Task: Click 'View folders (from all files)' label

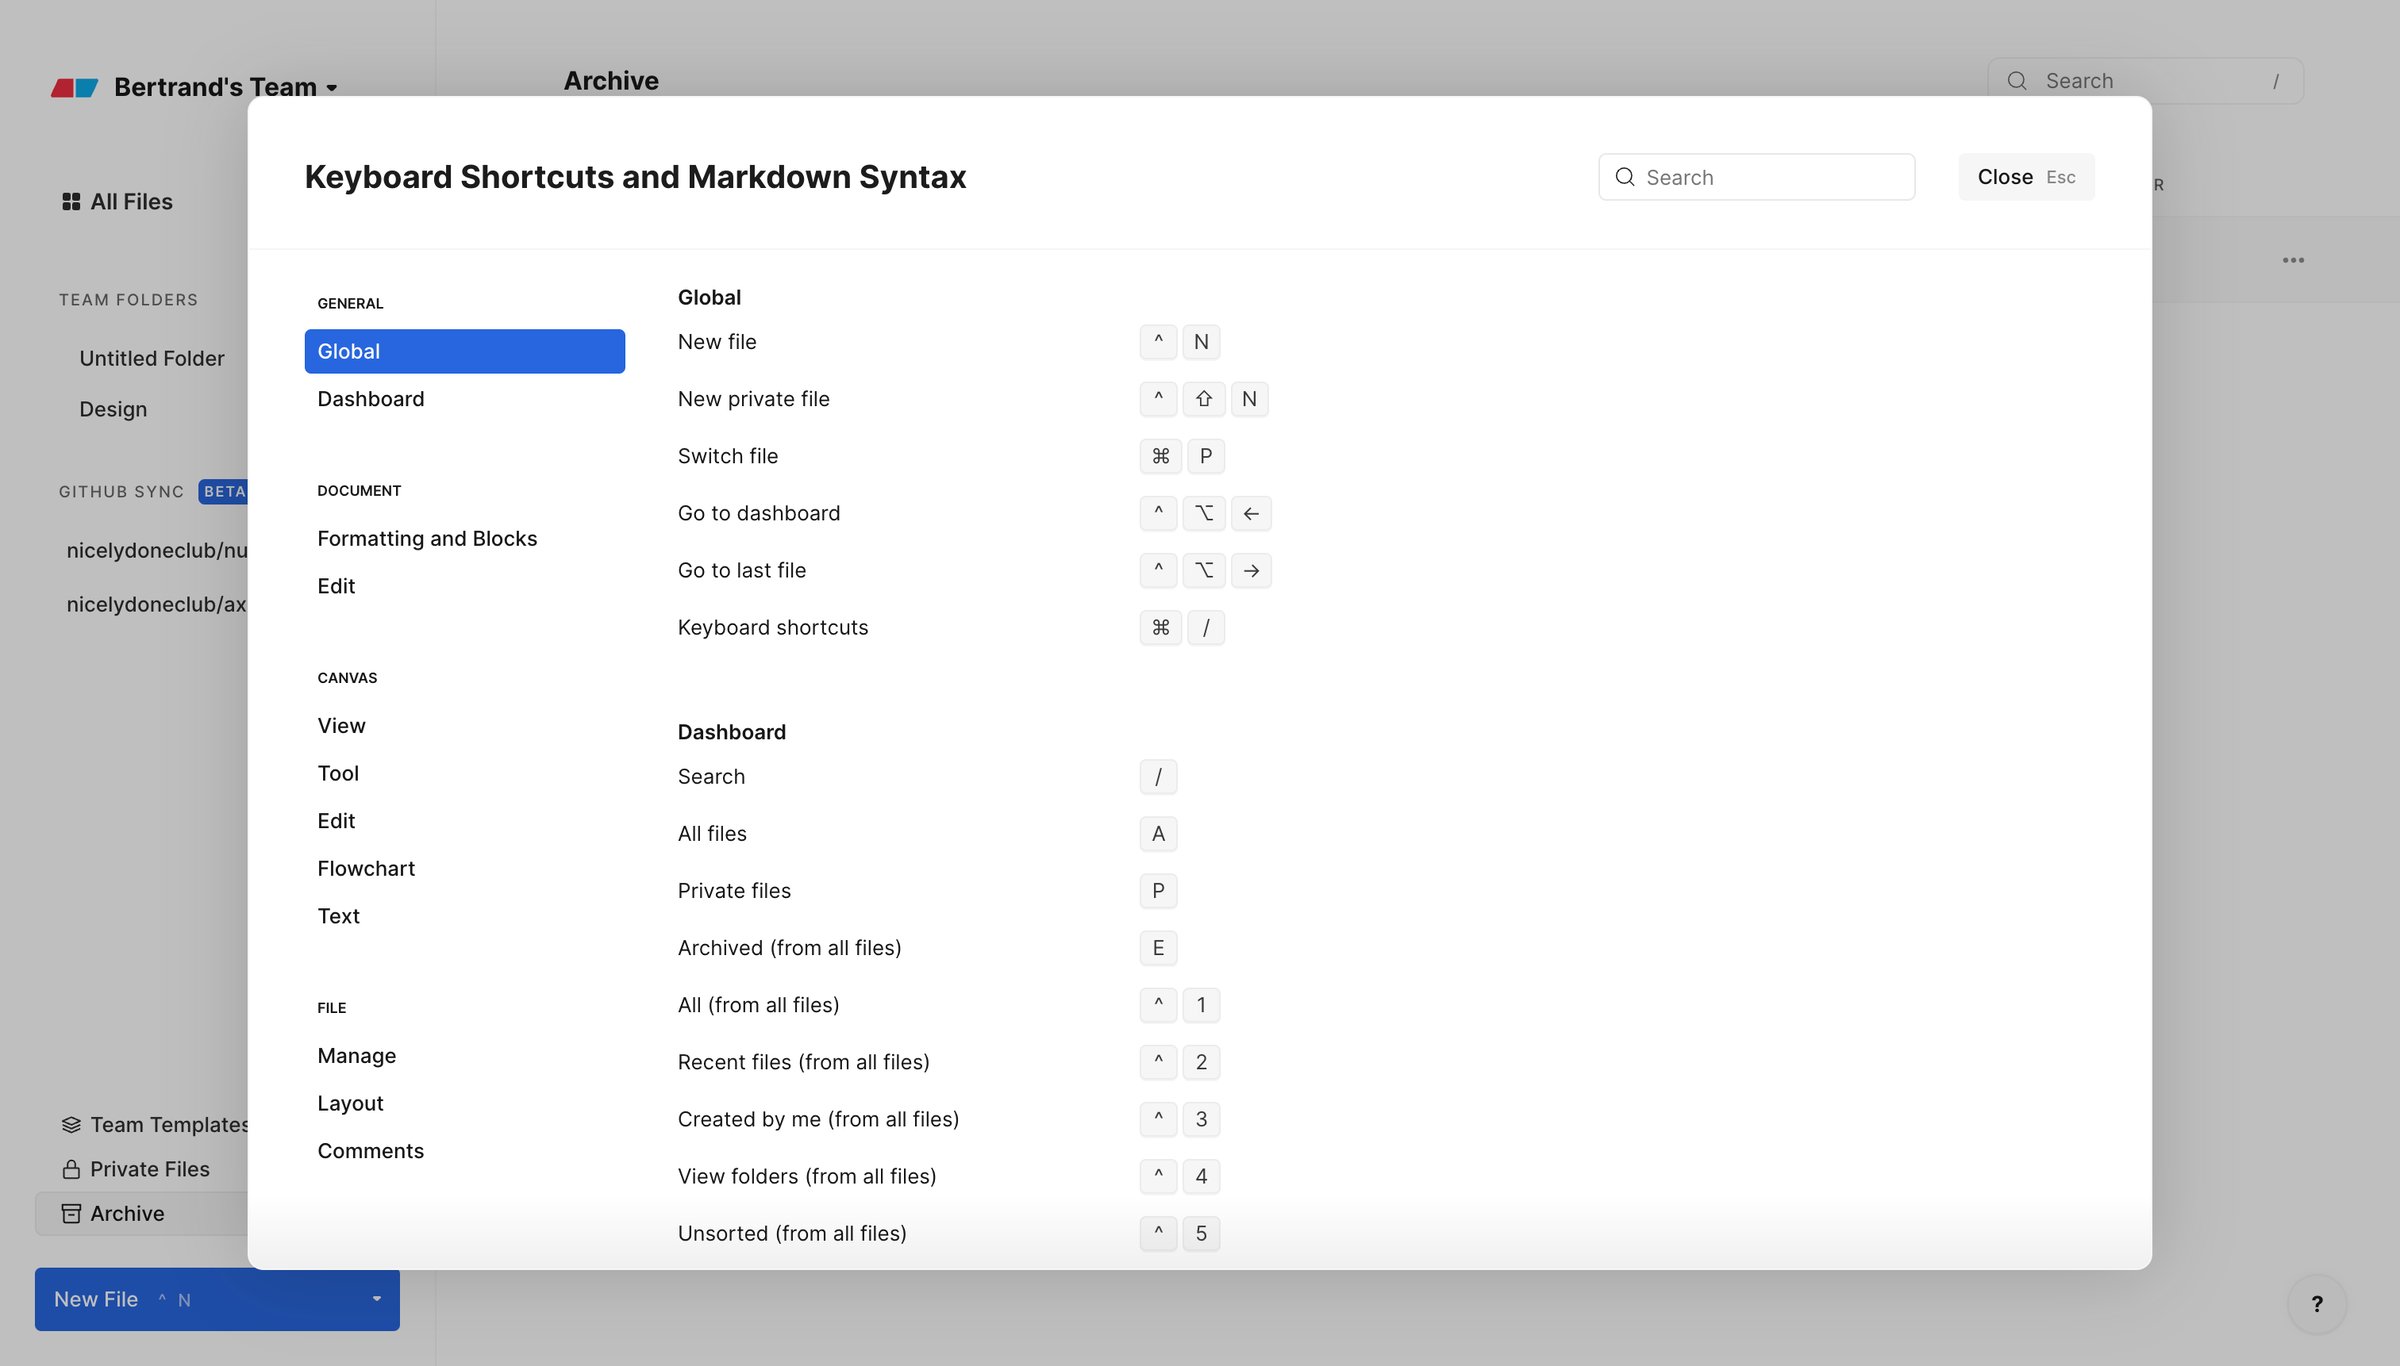Action: click(x=807, y=1176)
